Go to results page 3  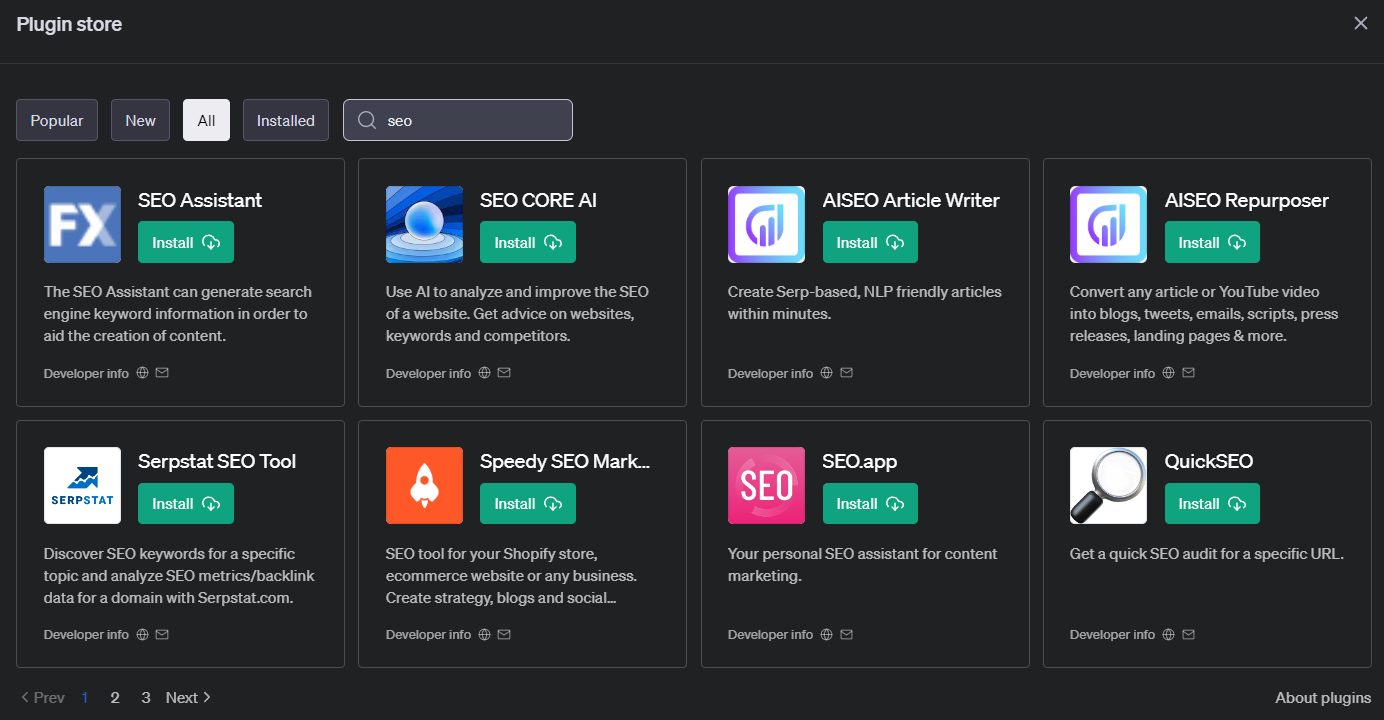[x=146, y=697]
